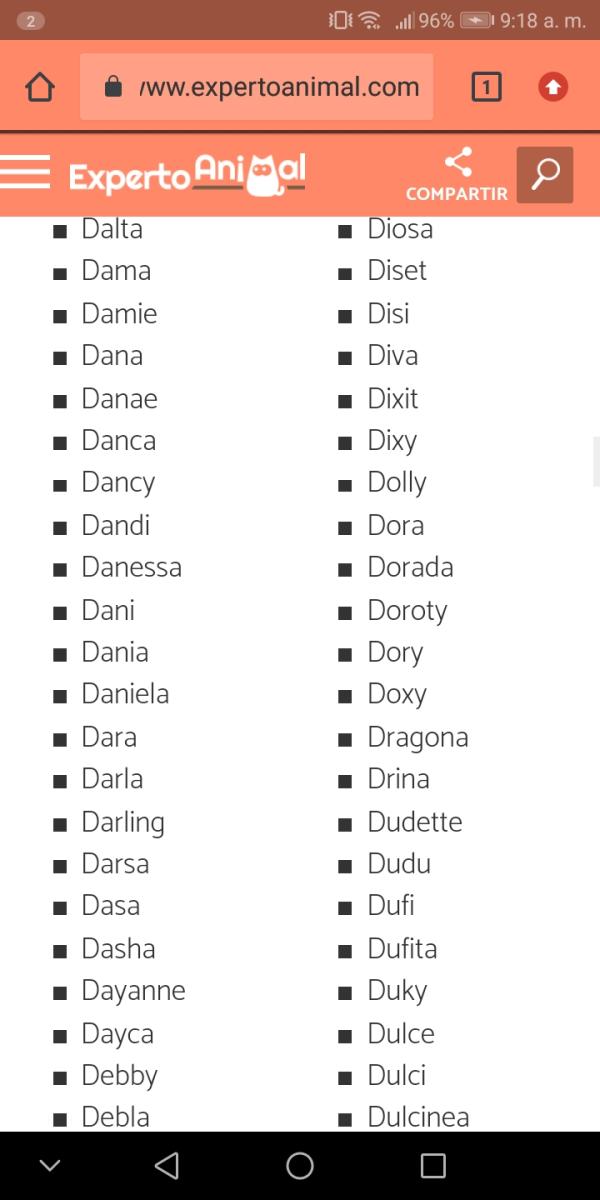Viewport: 600px width, 1200px height.
Task: Tap the name Dragona in the list
Action: click(418, 737)
